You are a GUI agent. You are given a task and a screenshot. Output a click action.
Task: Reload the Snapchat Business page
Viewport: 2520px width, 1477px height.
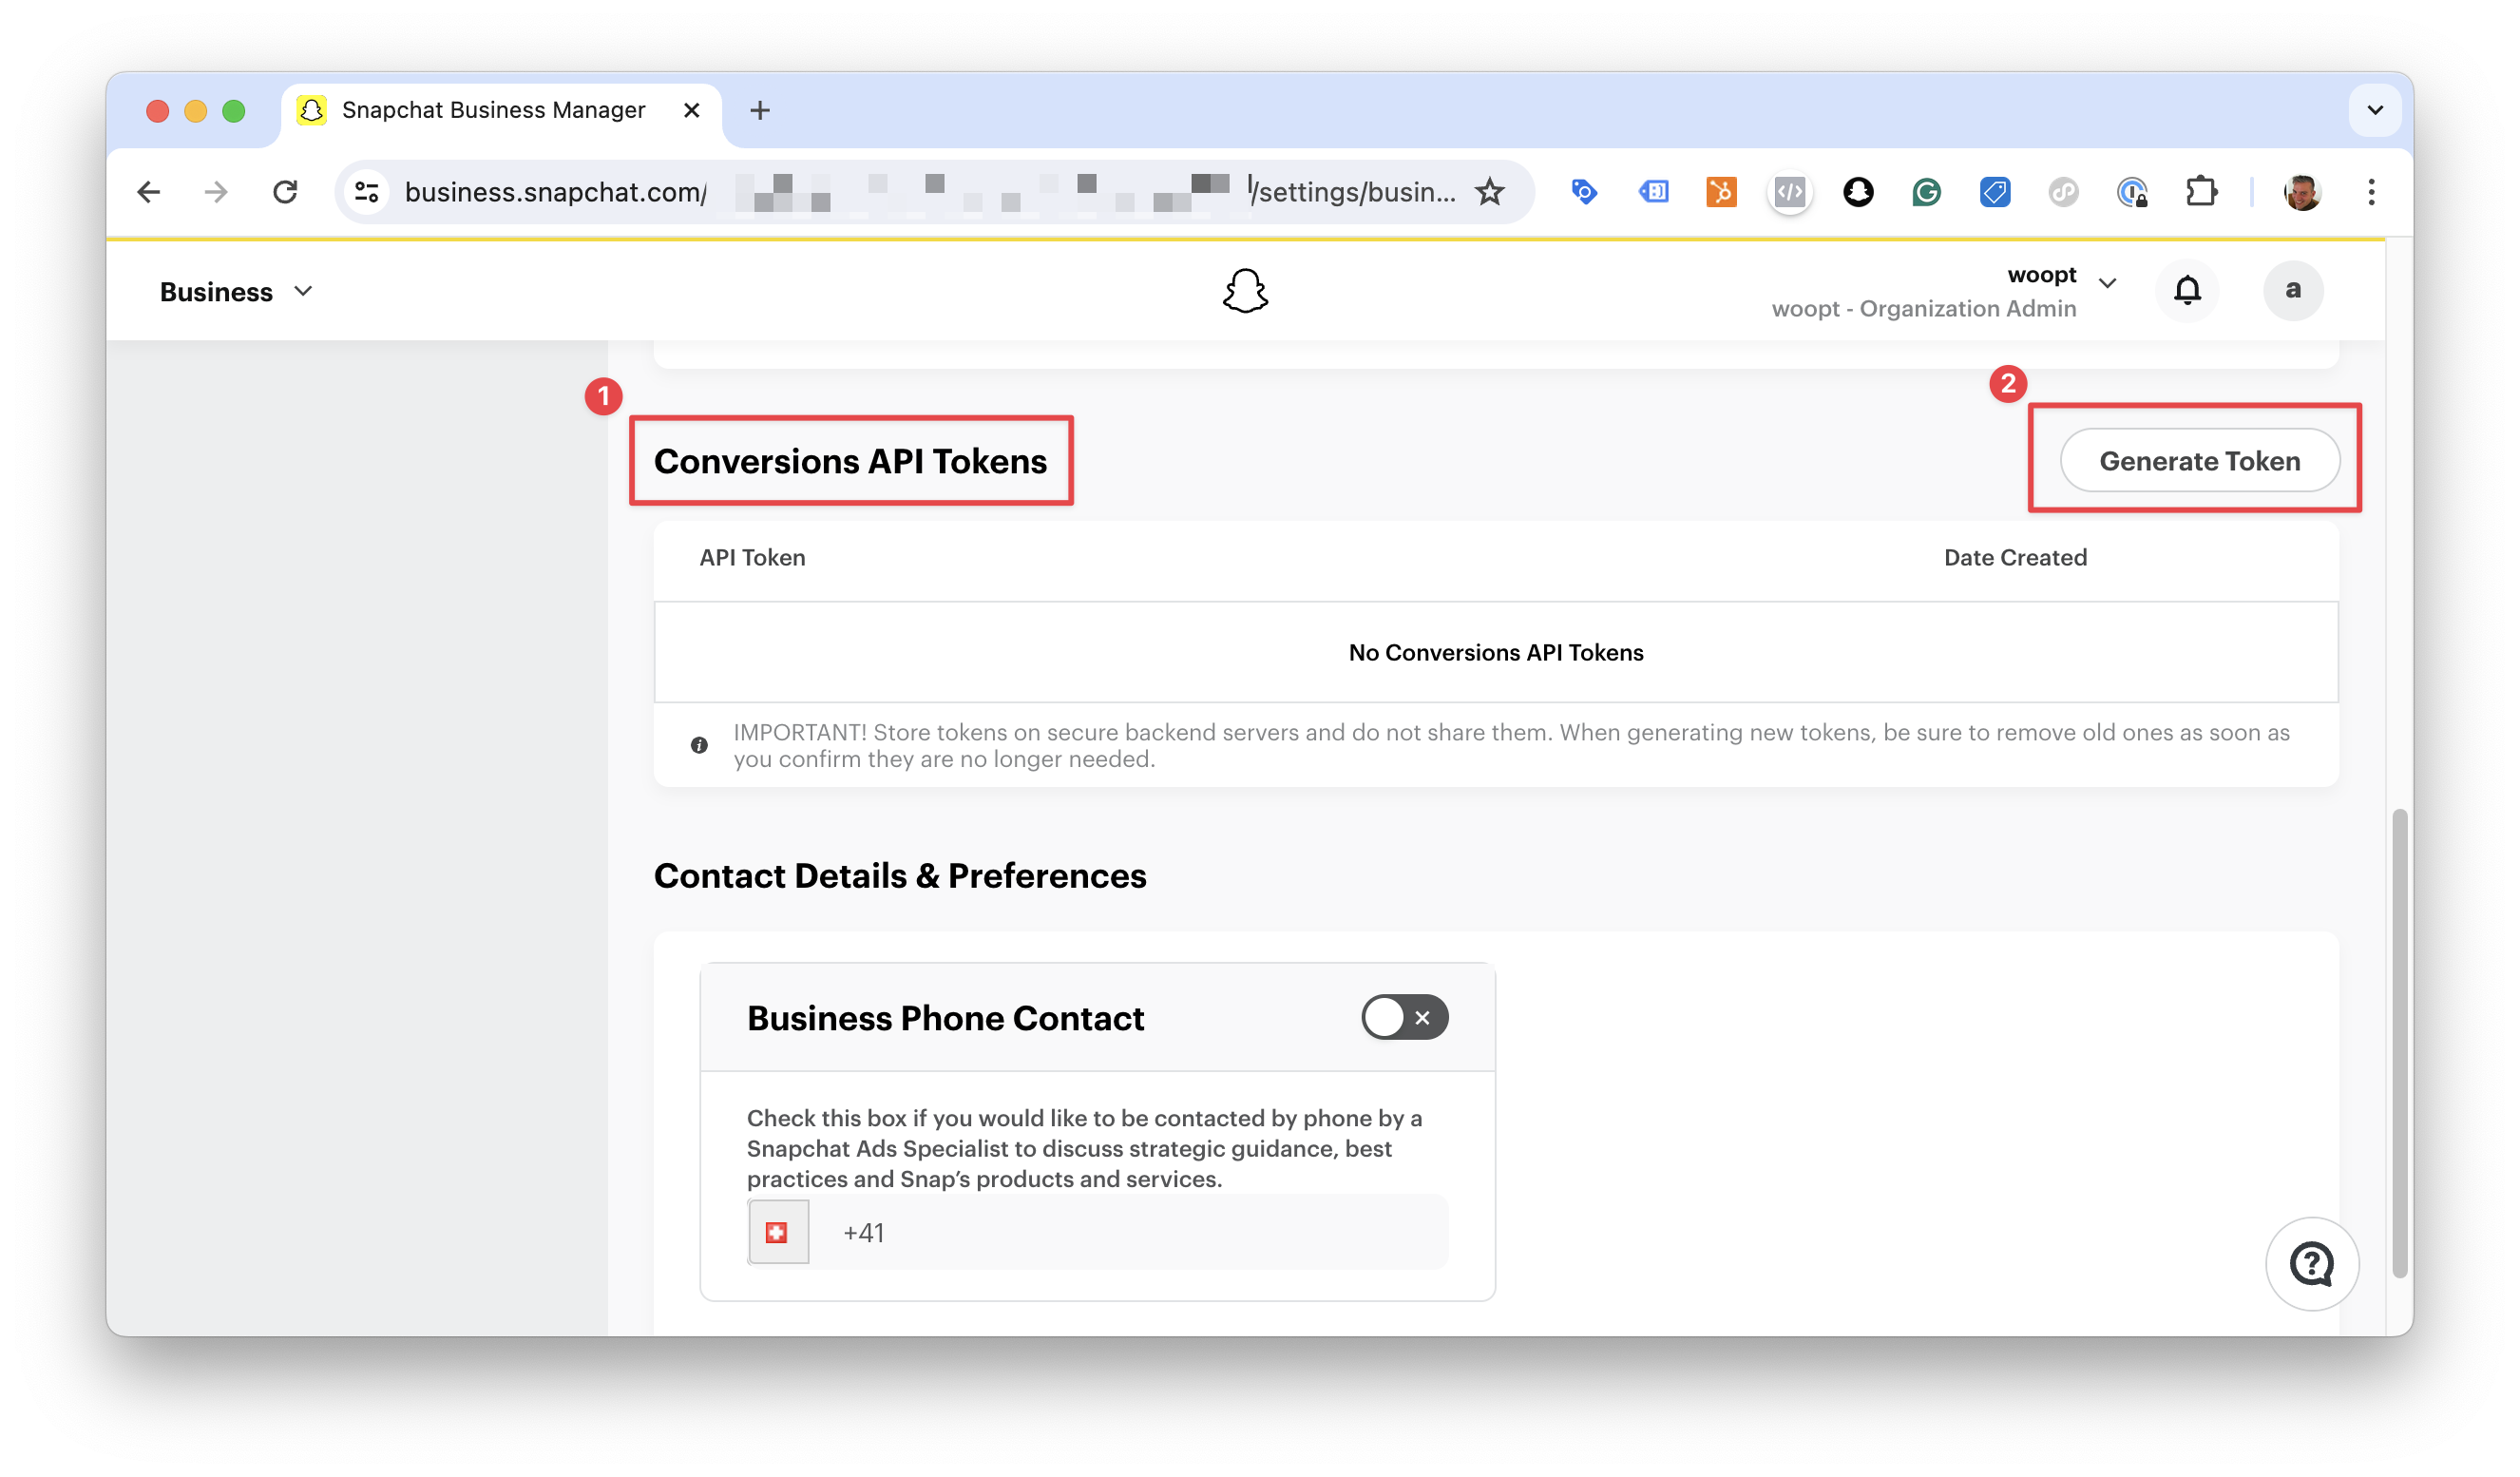point(285,192)
